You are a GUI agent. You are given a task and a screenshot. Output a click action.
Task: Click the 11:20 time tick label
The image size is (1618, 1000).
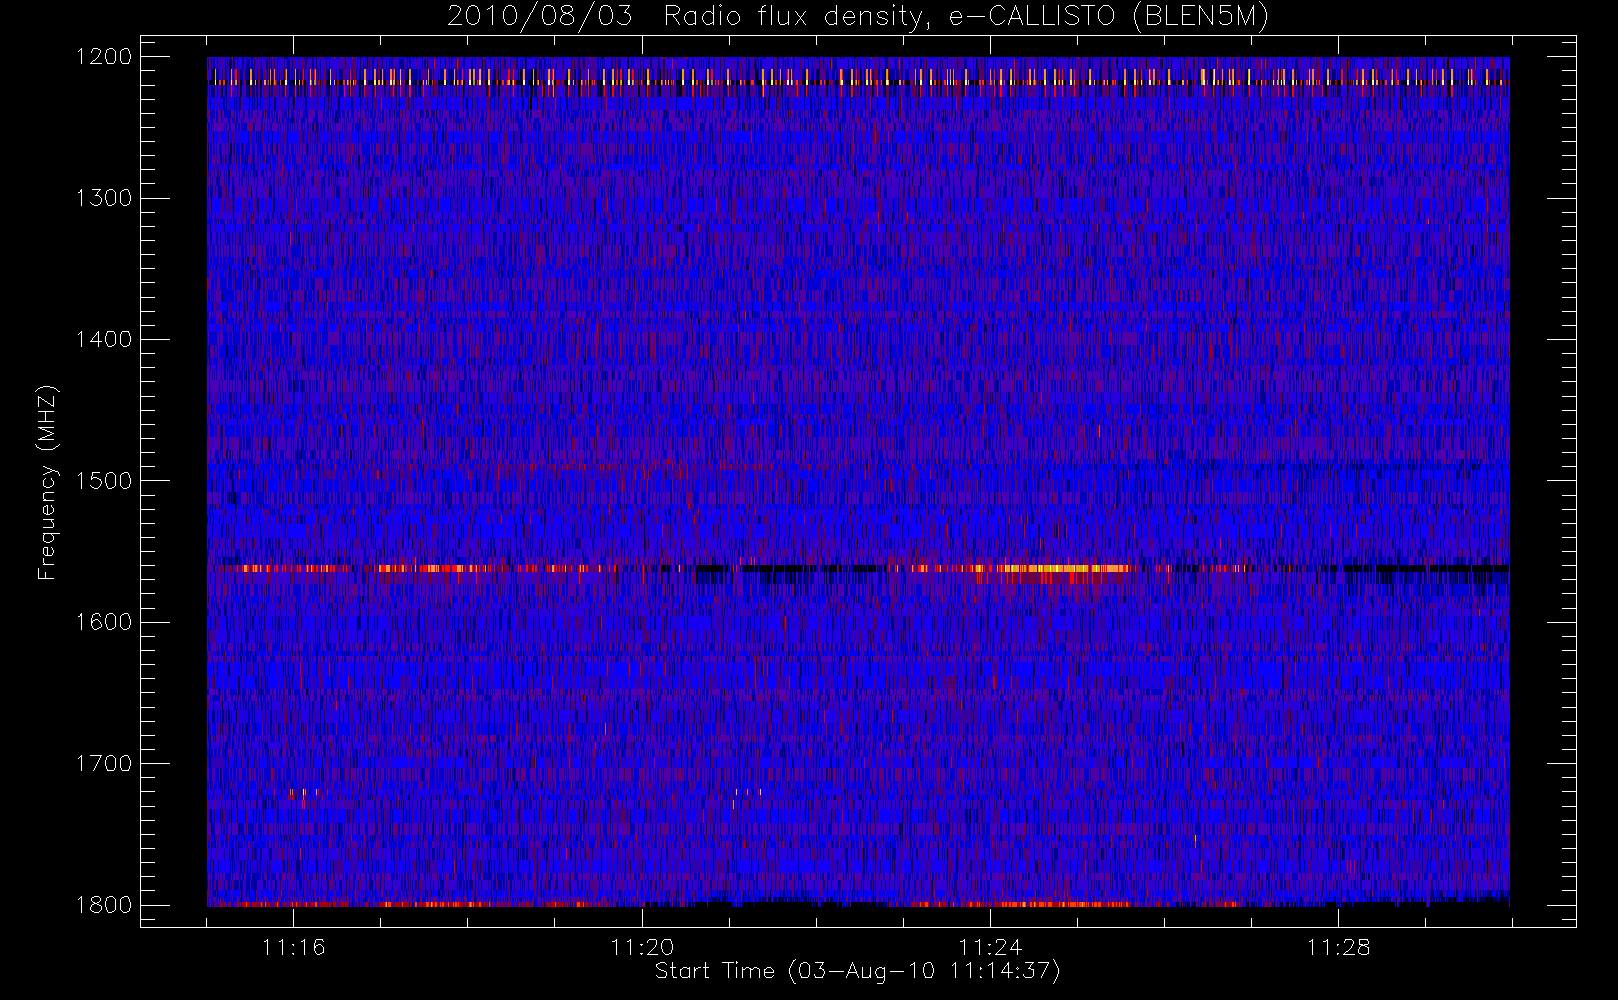pyautogui.click(x=642, y=946)
